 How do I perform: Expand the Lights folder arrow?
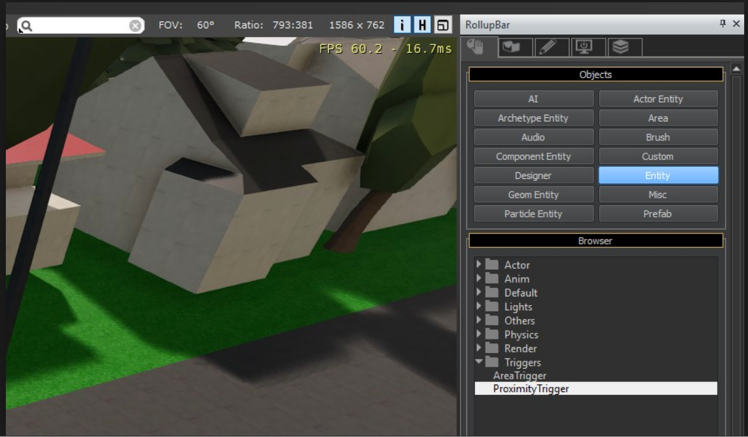[478, 306]
